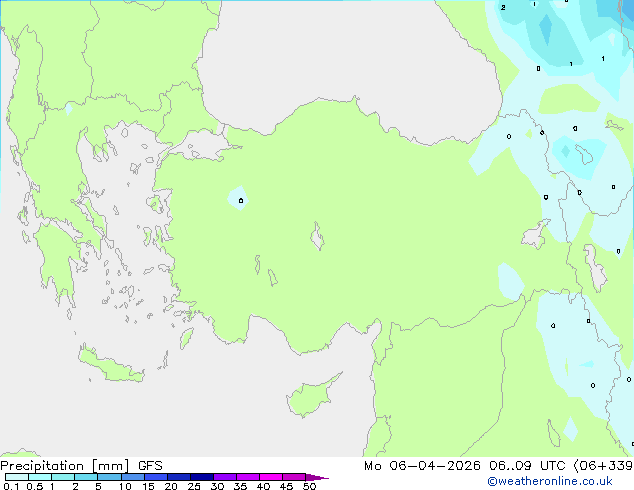Pick the 45–50 mm legend swatch
This screenshot has width=634, height=490.
pyautogui.click(x=294, y=477)
